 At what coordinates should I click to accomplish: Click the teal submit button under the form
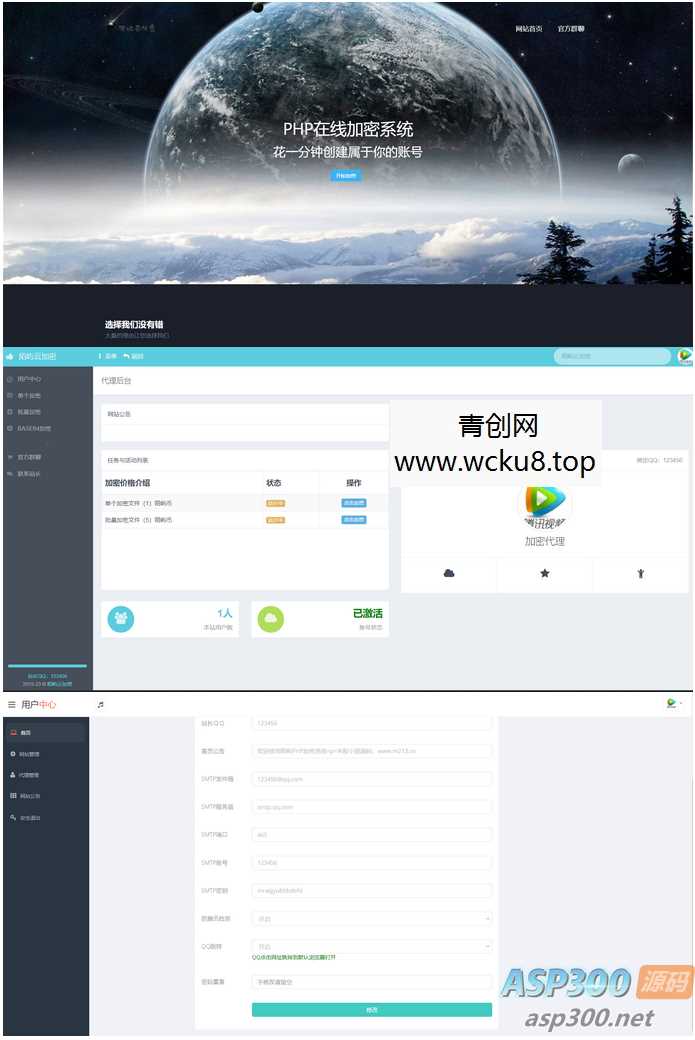pyautogui.click(x=372, y=1009)
